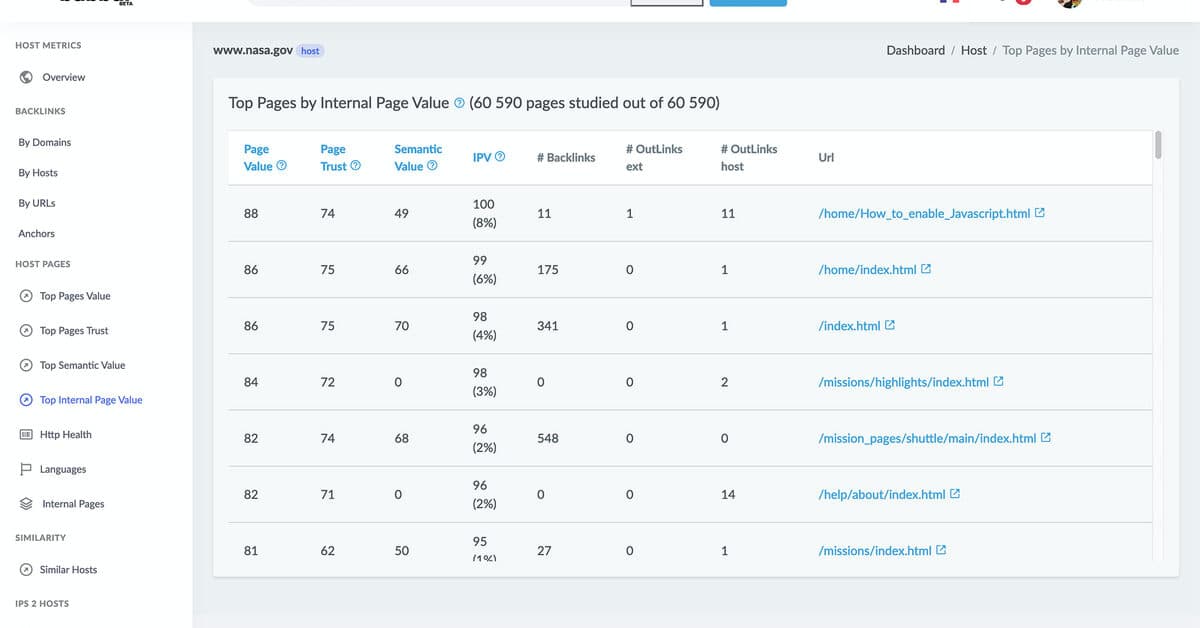
Task: Select By Hosts under Backlinks
Action: (x=38, y=173)
